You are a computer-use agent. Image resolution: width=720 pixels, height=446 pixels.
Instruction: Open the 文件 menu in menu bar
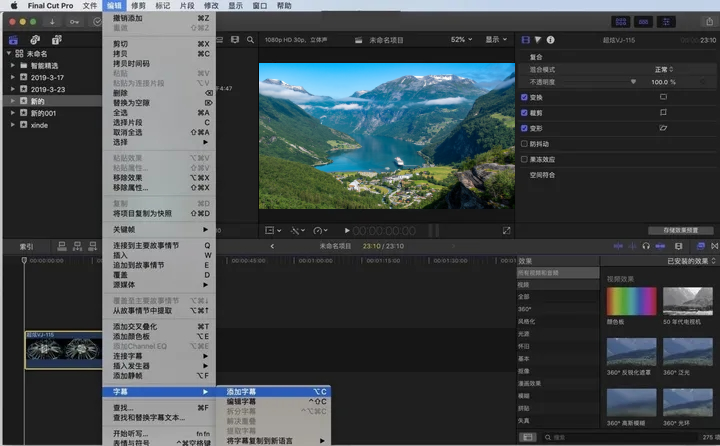pyautogui.click(x=90, y=6)
